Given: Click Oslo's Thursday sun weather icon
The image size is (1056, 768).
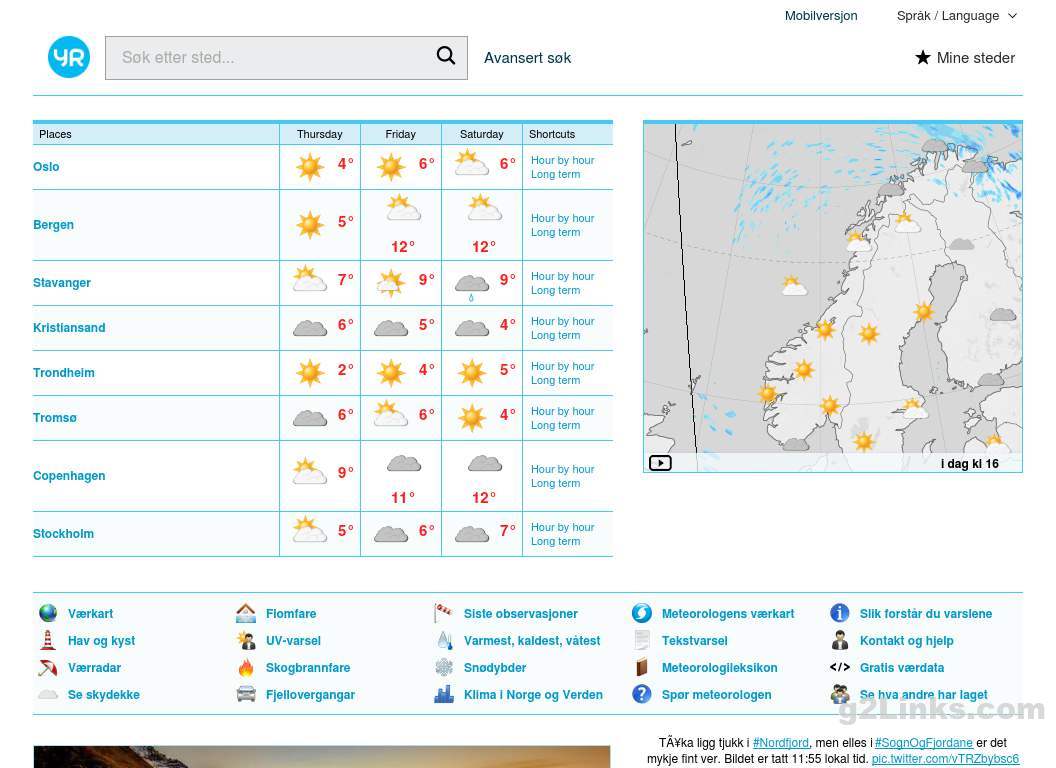Looking at the screenshot, I should 310,166.
